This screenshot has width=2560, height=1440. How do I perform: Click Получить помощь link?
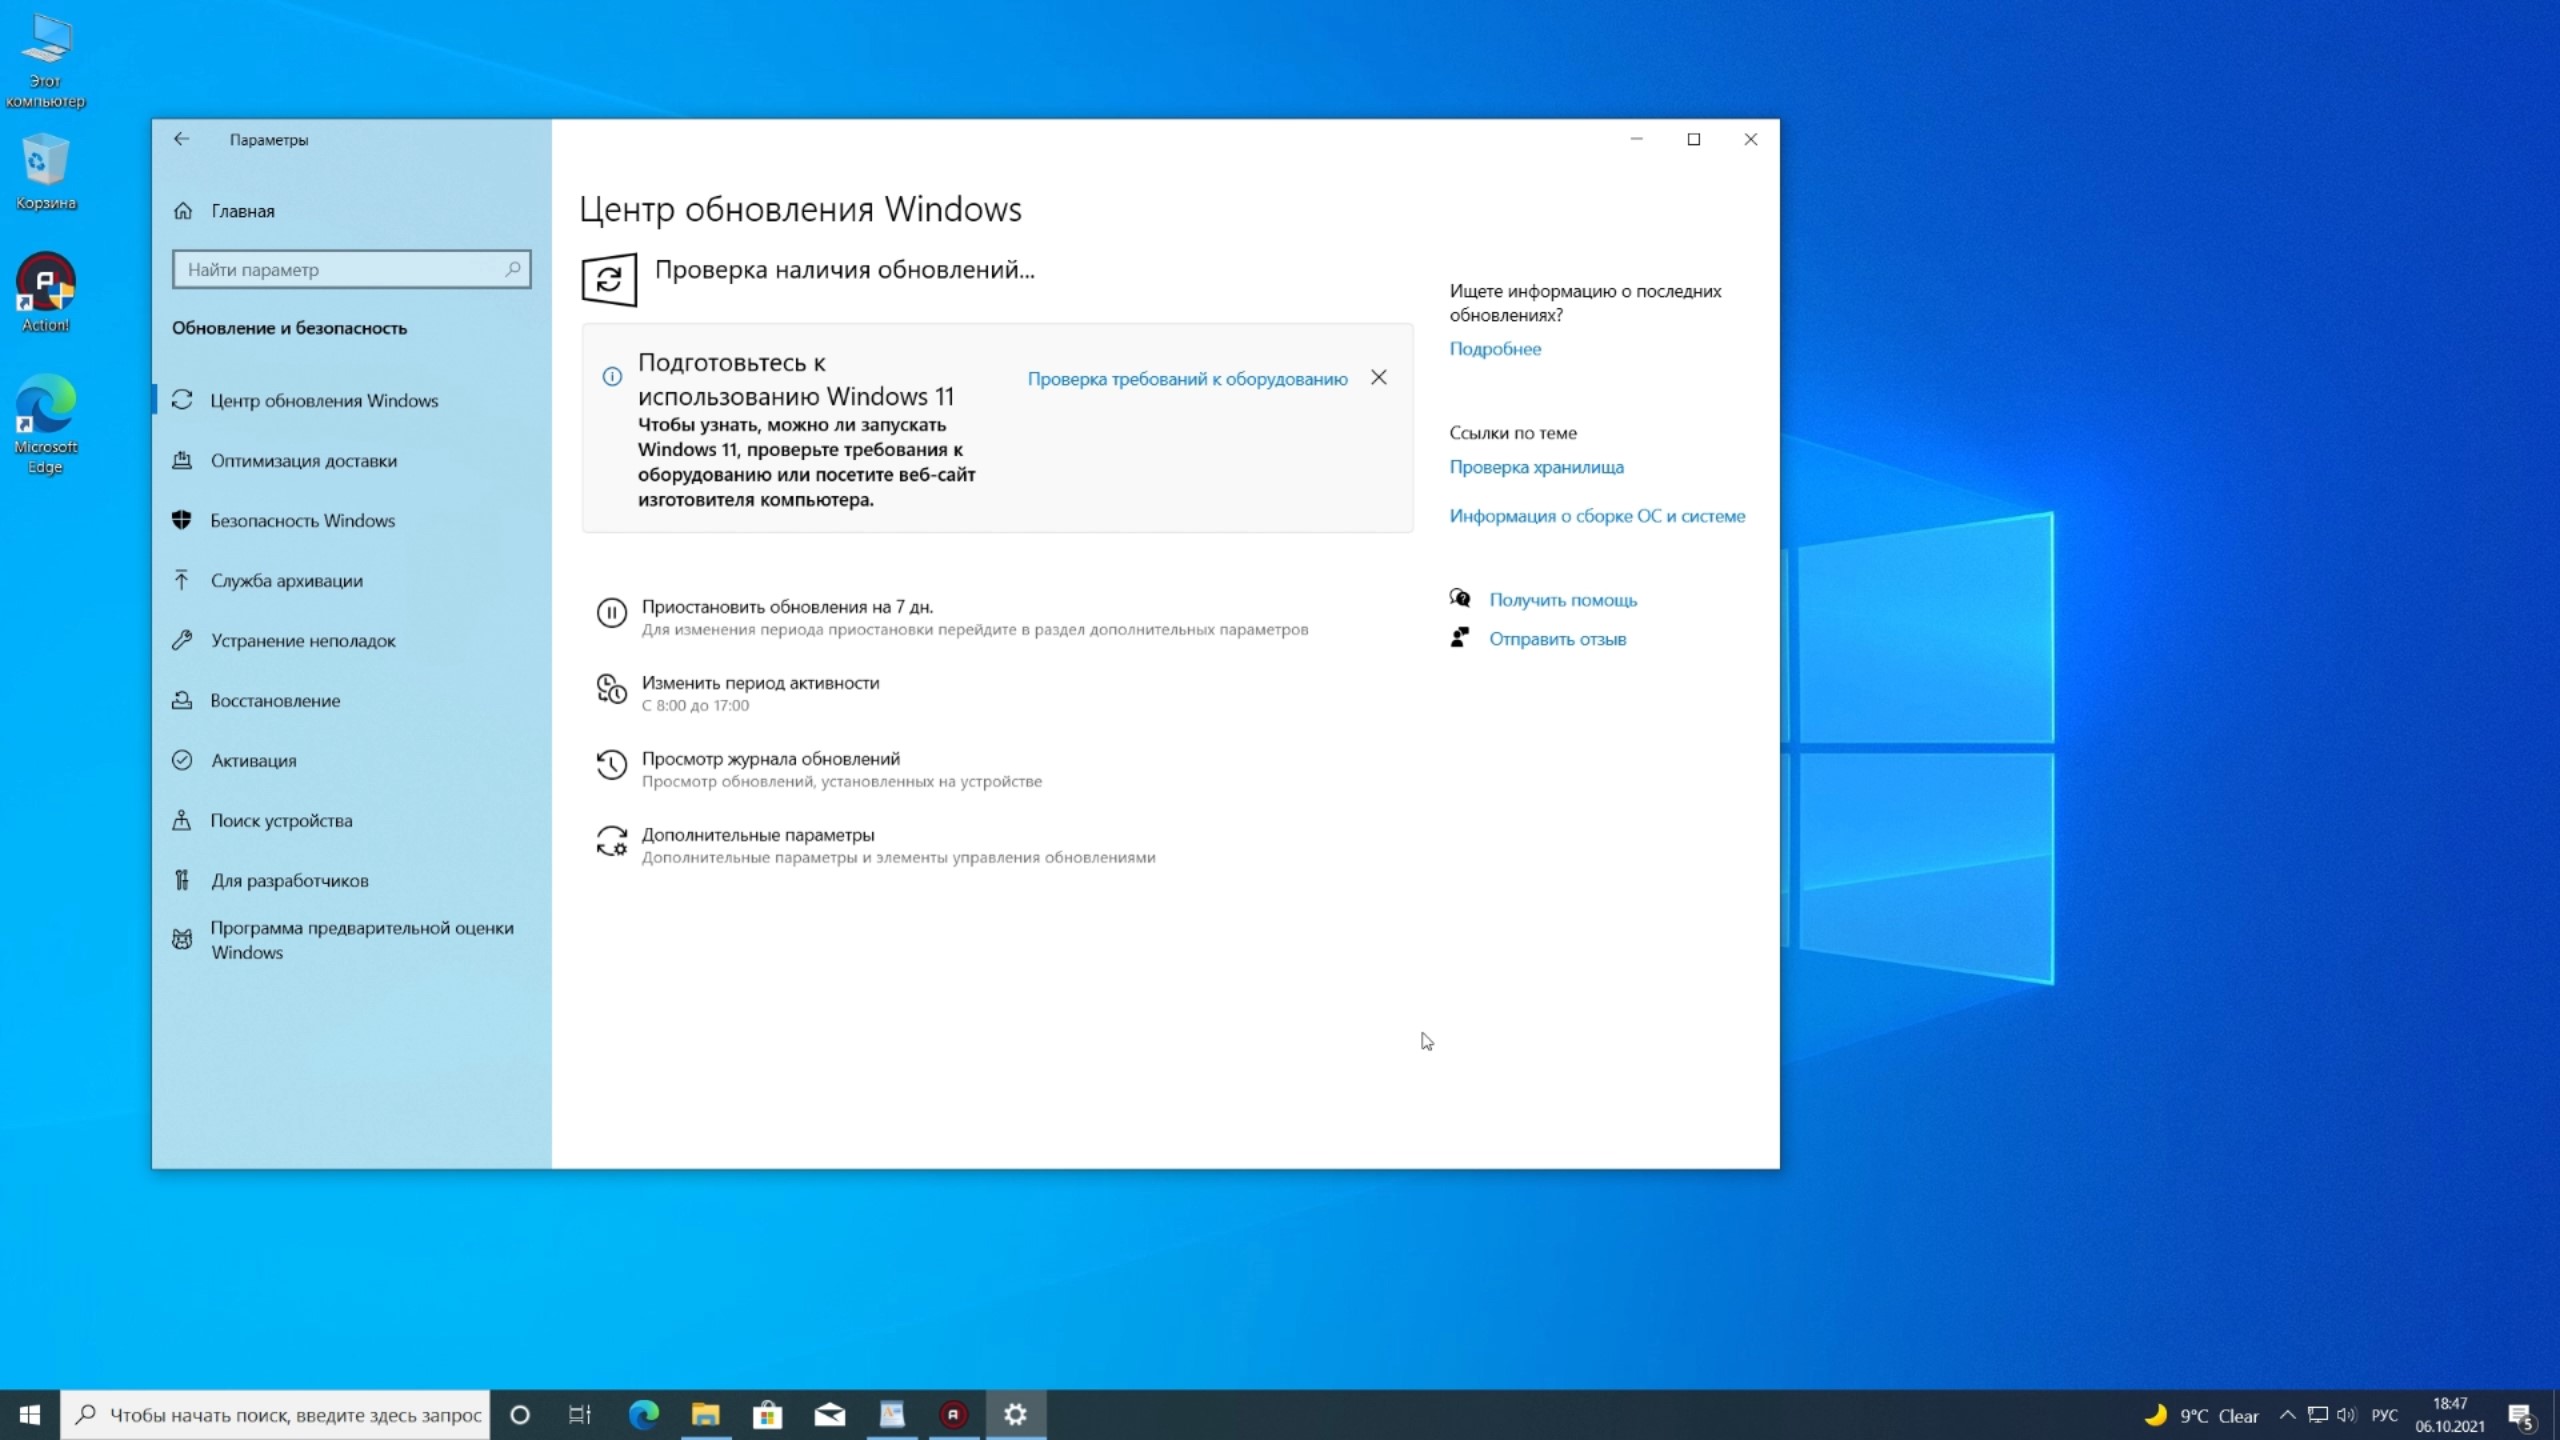(1563, 600)
